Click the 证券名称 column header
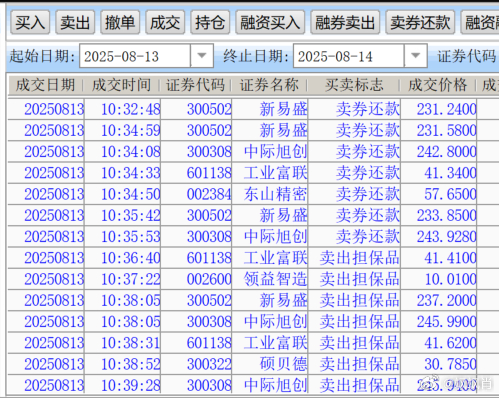Viewport: 499px width, 398px height. [269, 85]
